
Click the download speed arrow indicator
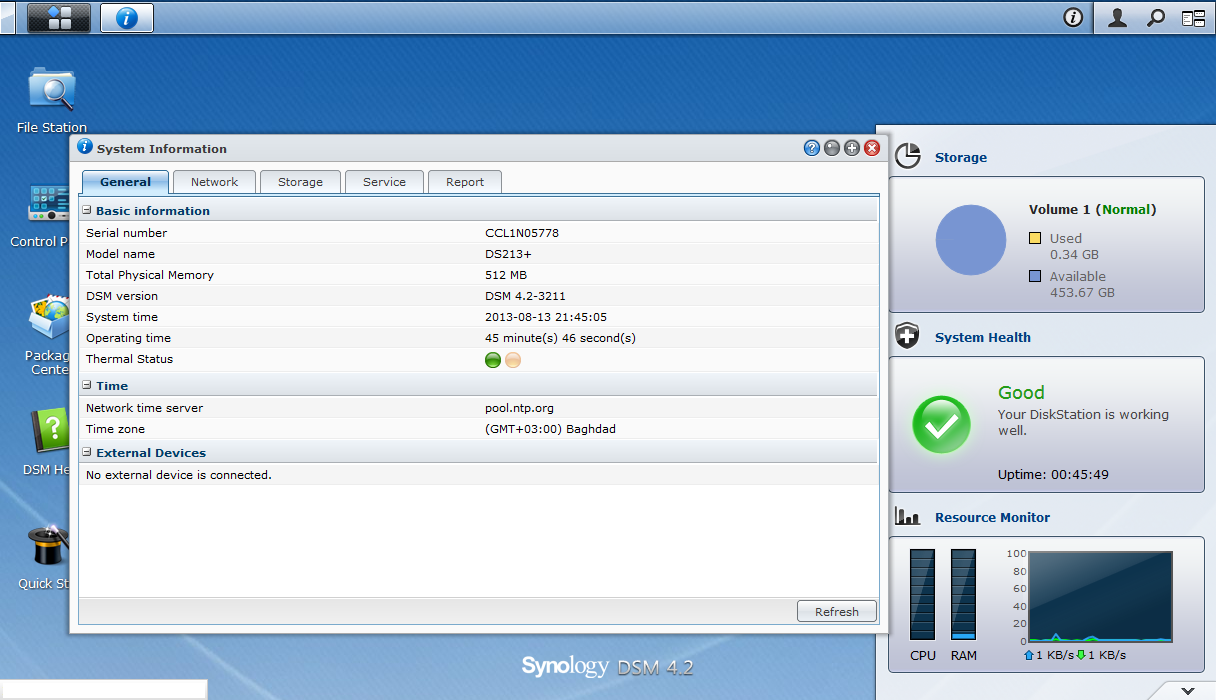tap(1081, 656)
